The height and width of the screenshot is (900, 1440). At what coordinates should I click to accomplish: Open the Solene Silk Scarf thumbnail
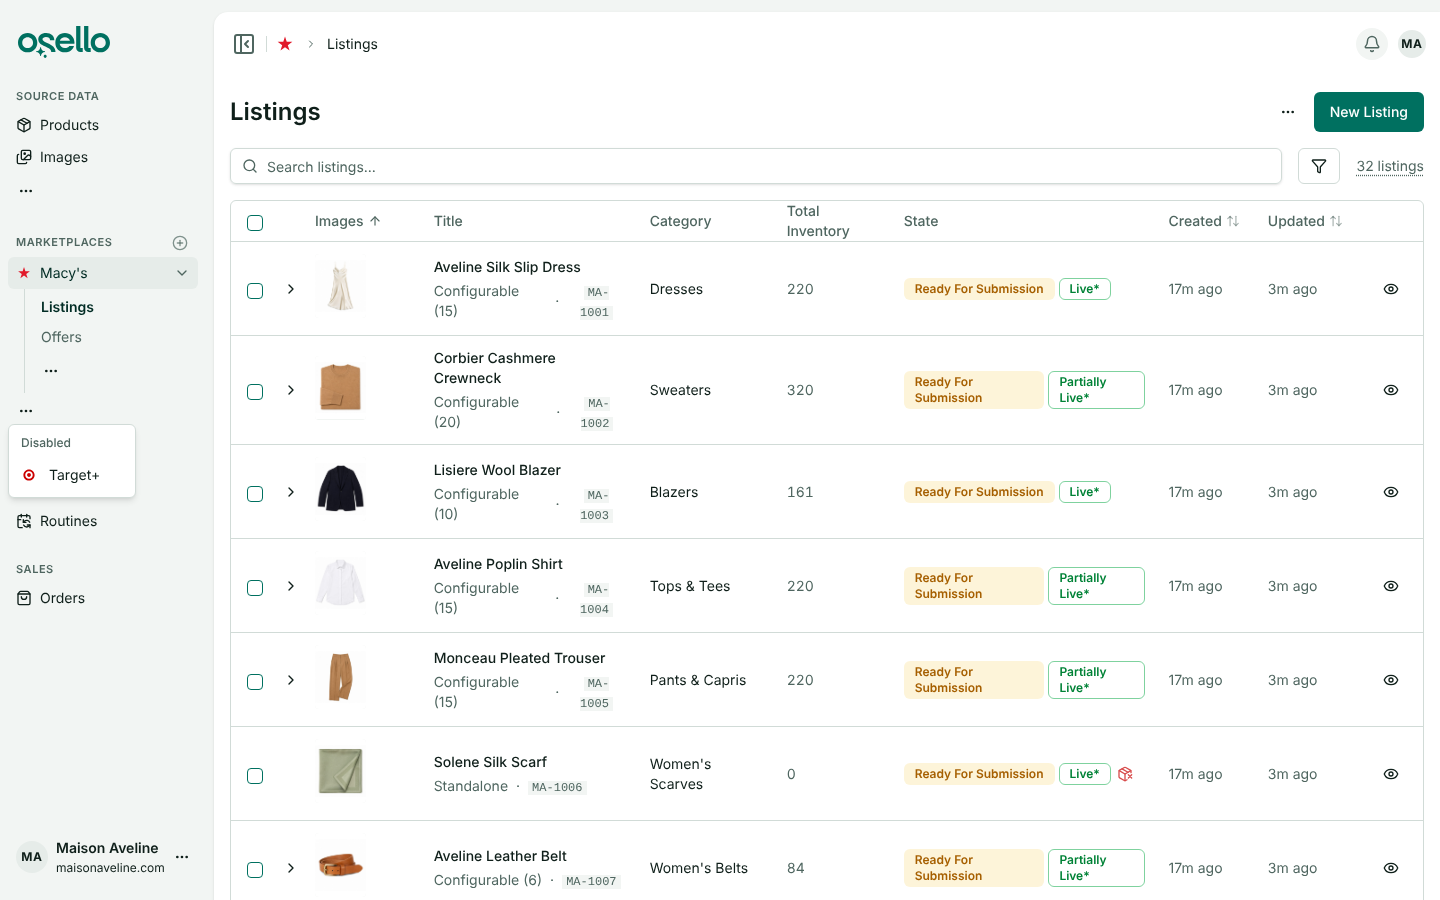coord(341,771)
